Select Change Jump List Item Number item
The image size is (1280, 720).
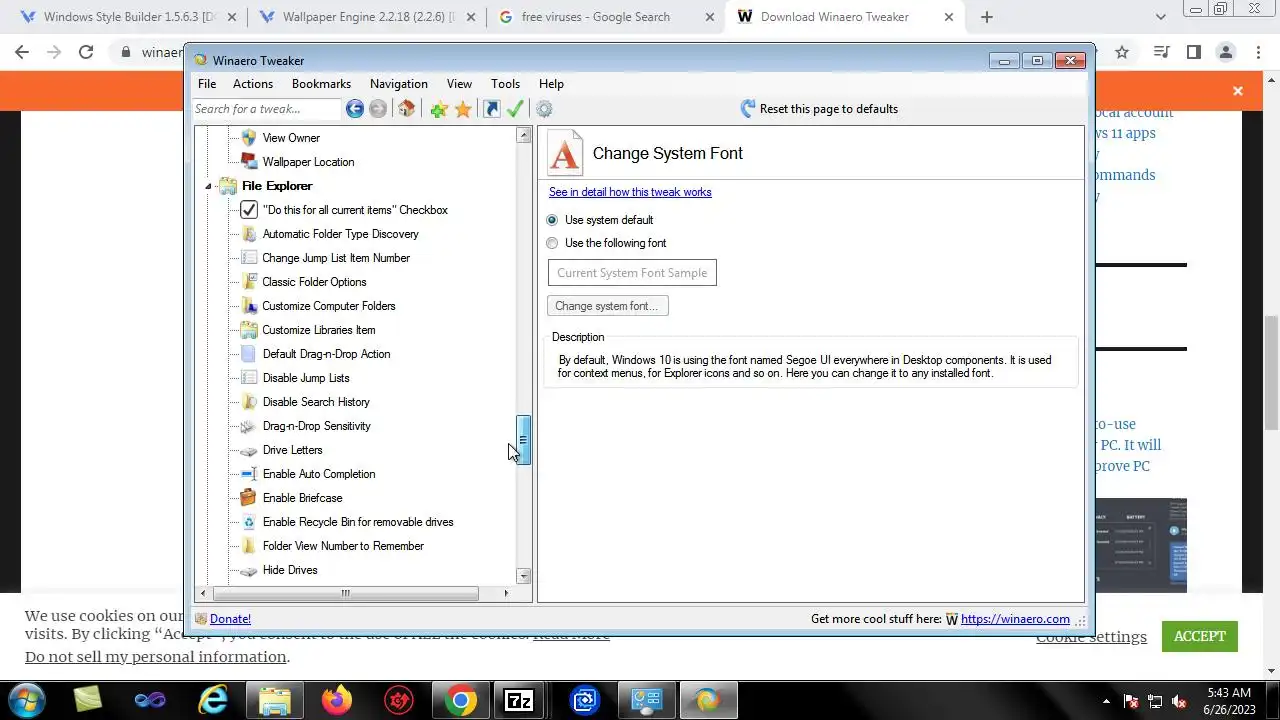pyautogui.click(x=336, y=258)
